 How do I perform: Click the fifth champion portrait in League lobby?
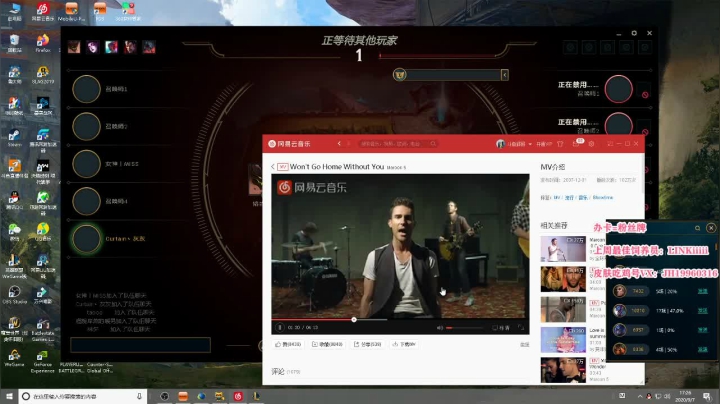tap(149, 47)
